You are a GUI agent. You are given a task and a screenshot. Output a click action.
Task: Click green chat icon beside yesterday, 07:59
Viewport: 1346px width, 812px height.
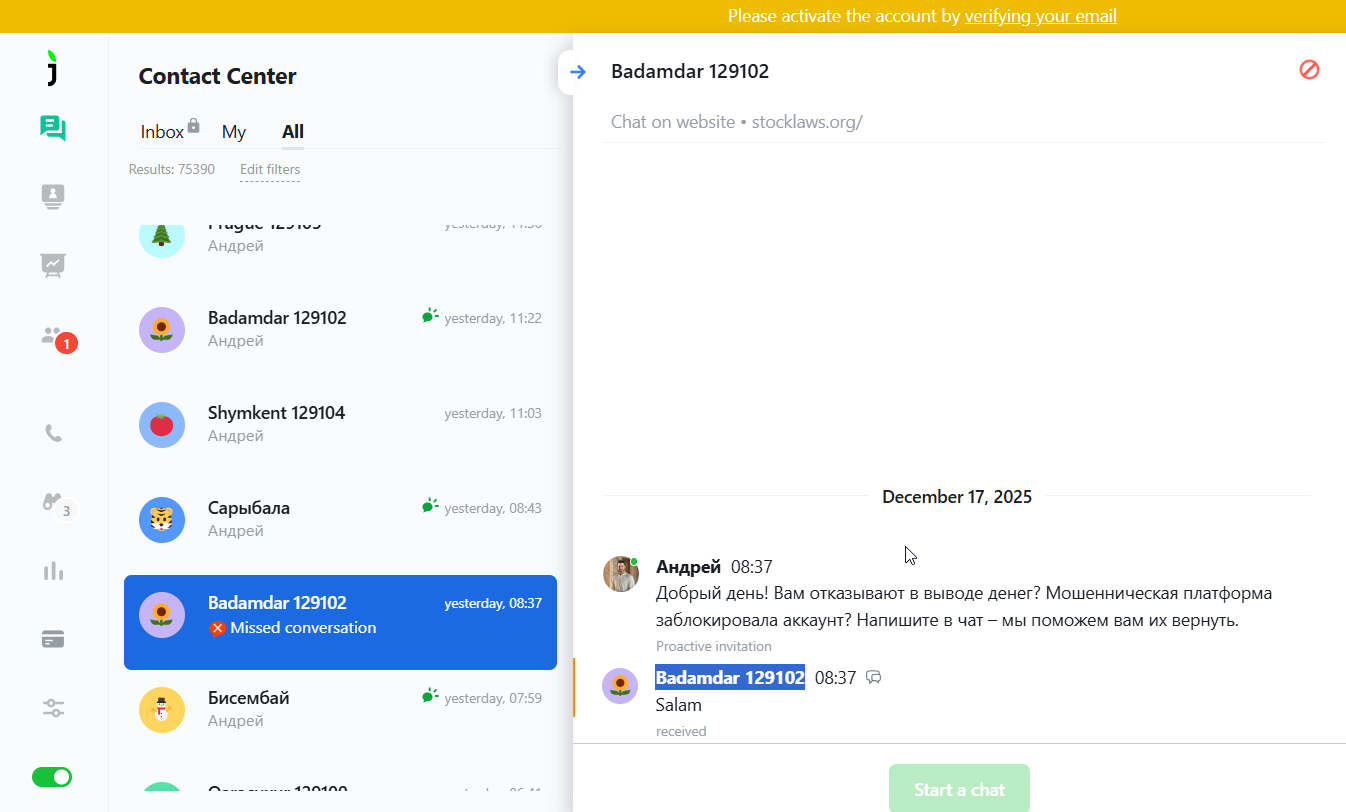coord(430,696)
